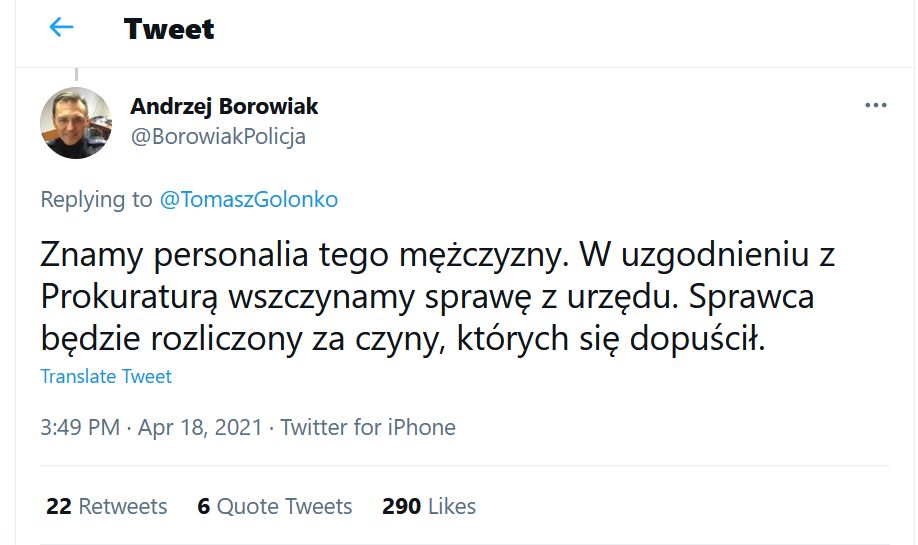Open the 3:49 PM time link

[x=79, y=427]
